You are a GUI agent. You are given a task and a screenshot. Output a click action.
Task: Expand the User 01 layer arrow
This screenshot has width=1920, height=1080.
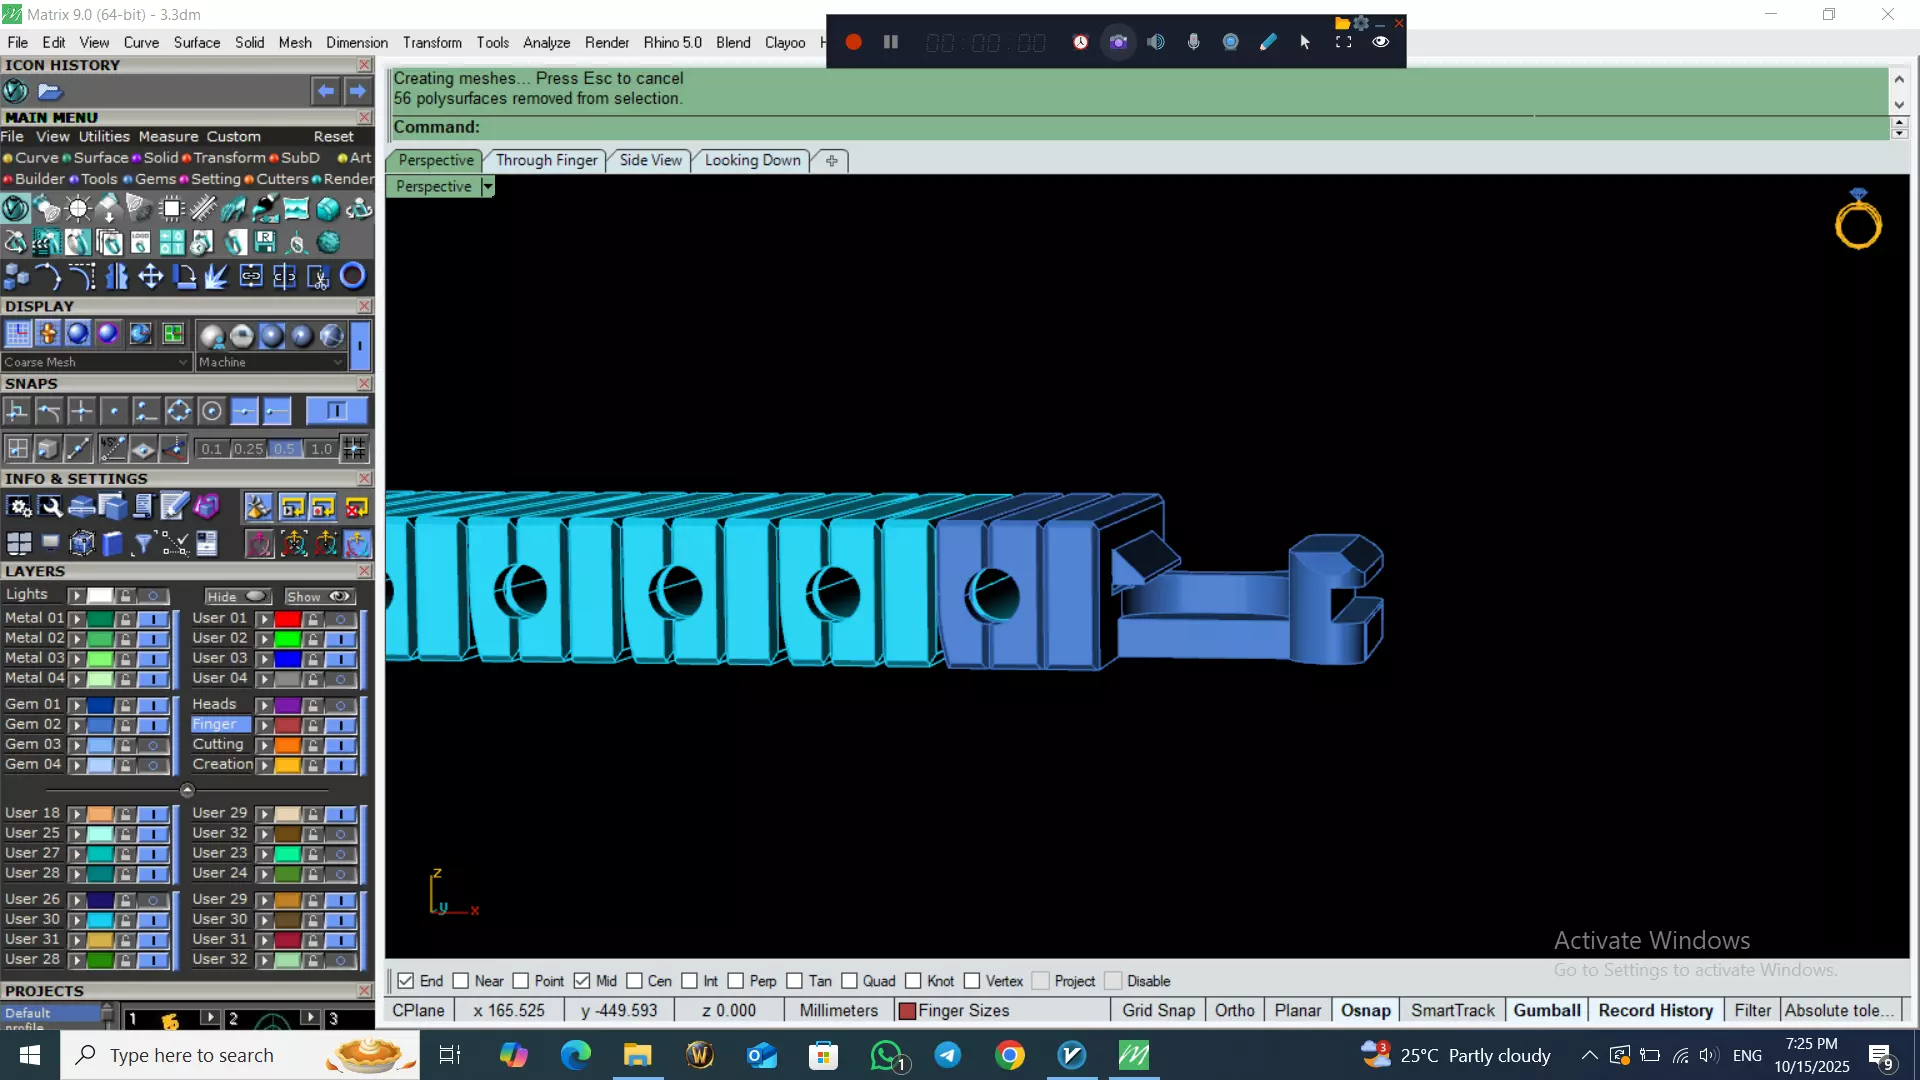tap(265, 619)
